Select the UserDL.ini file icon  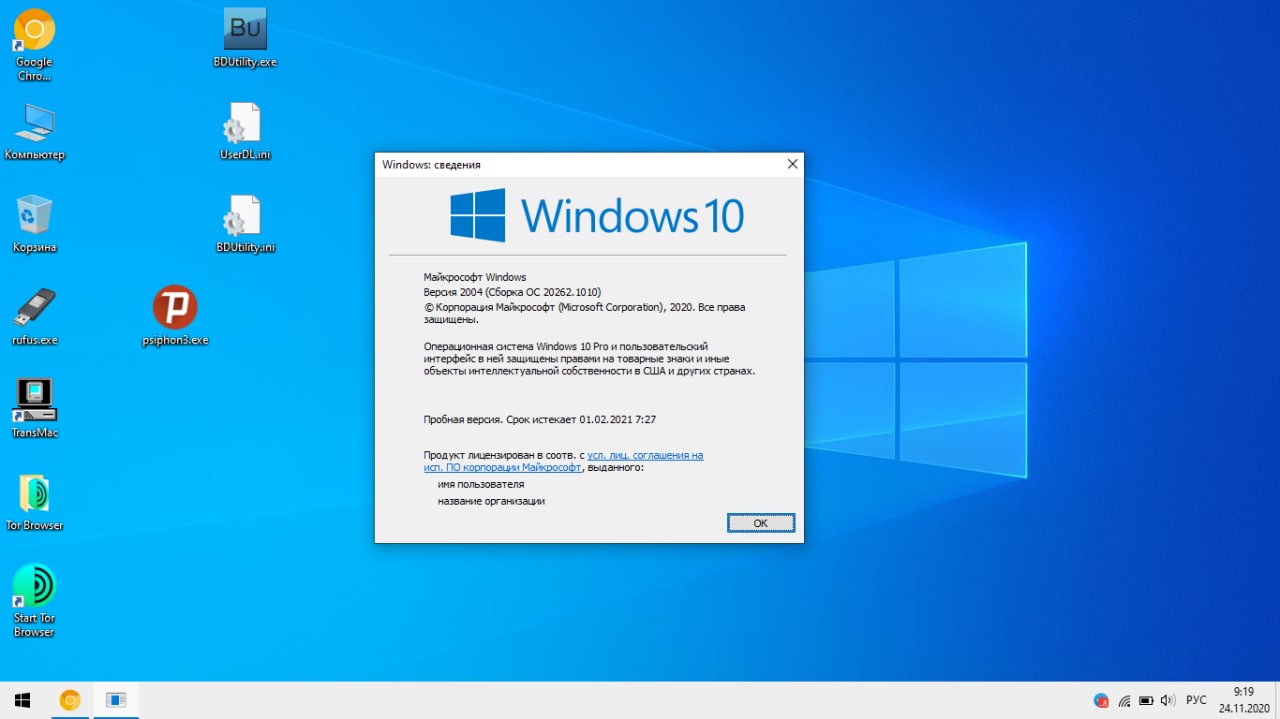tap(244, 131)
